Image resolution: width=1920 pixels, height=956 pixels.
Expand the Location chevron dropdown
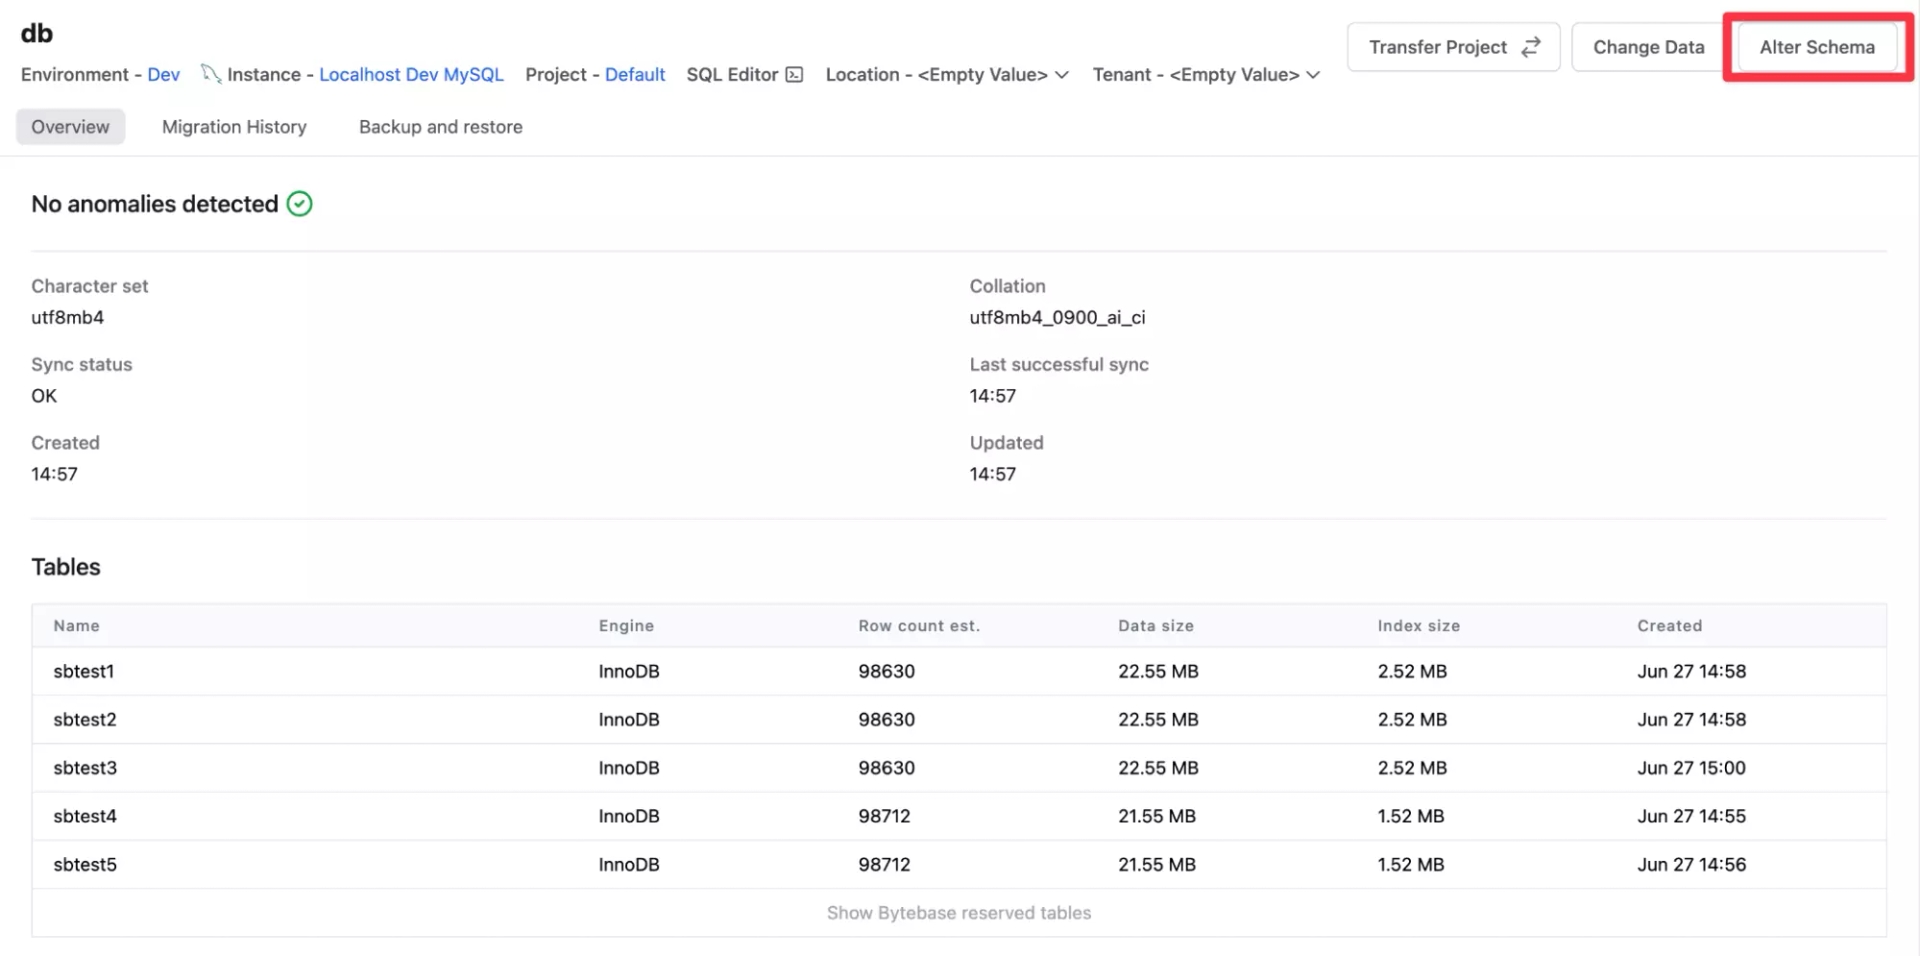tap(1062, 75)
